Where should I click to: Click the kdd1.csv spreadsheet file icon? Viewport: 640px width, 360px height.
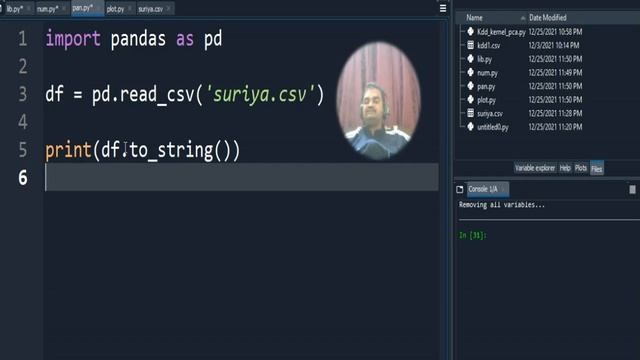(471, 45)
